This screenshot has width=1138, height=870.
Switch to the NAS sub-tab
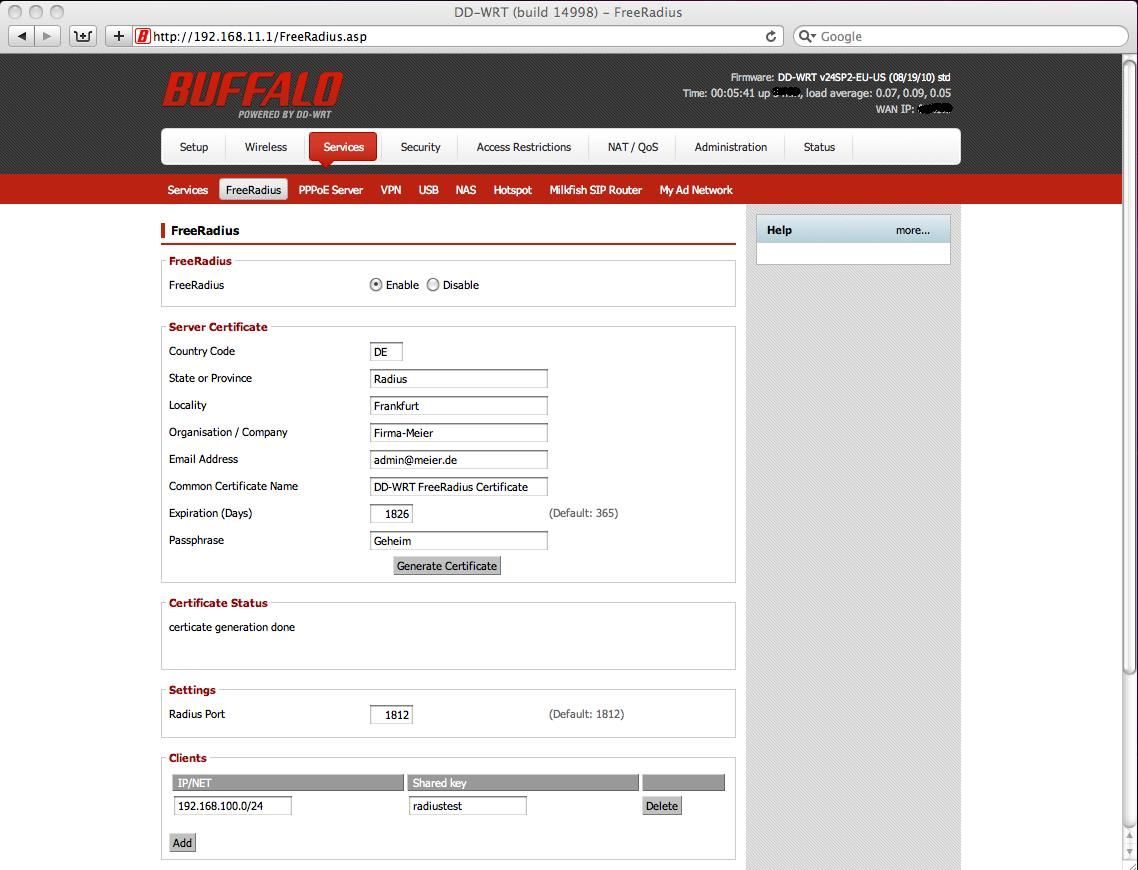(466, 190)
